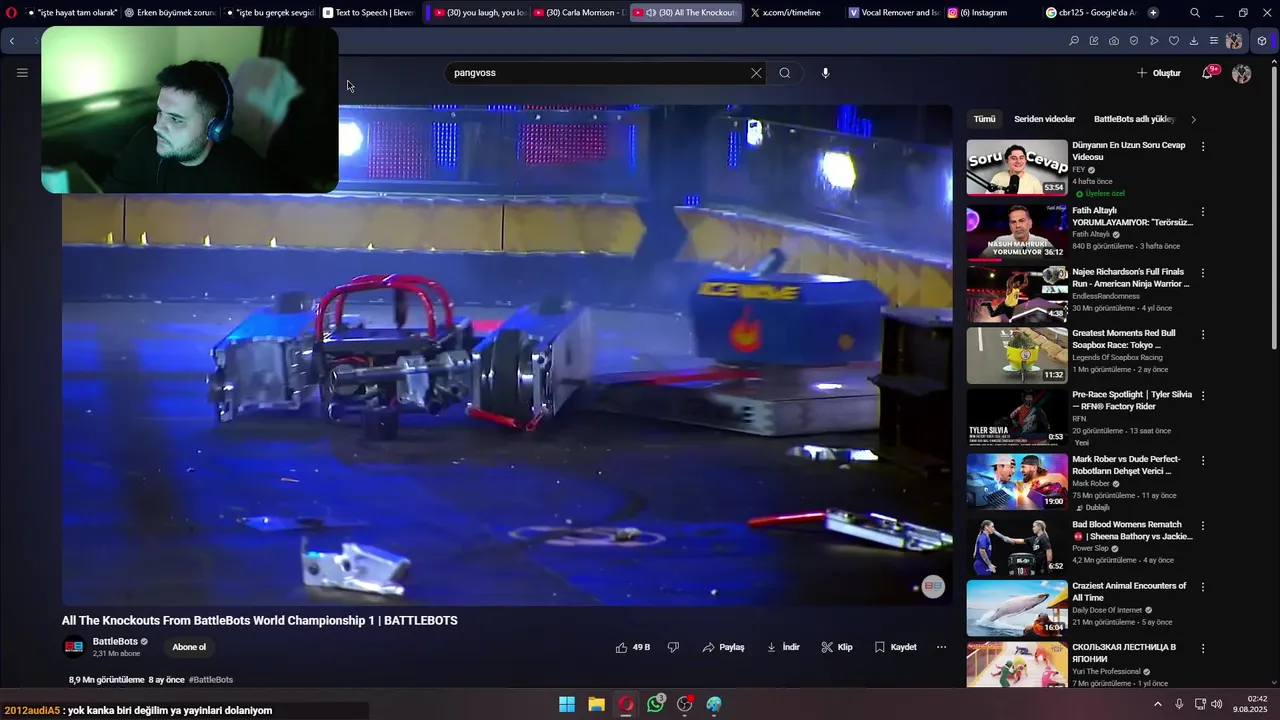1280x720 pixels.
Task: Open the BattleBots channel name link
Action: pyautogui.click(x=115, y=642)
